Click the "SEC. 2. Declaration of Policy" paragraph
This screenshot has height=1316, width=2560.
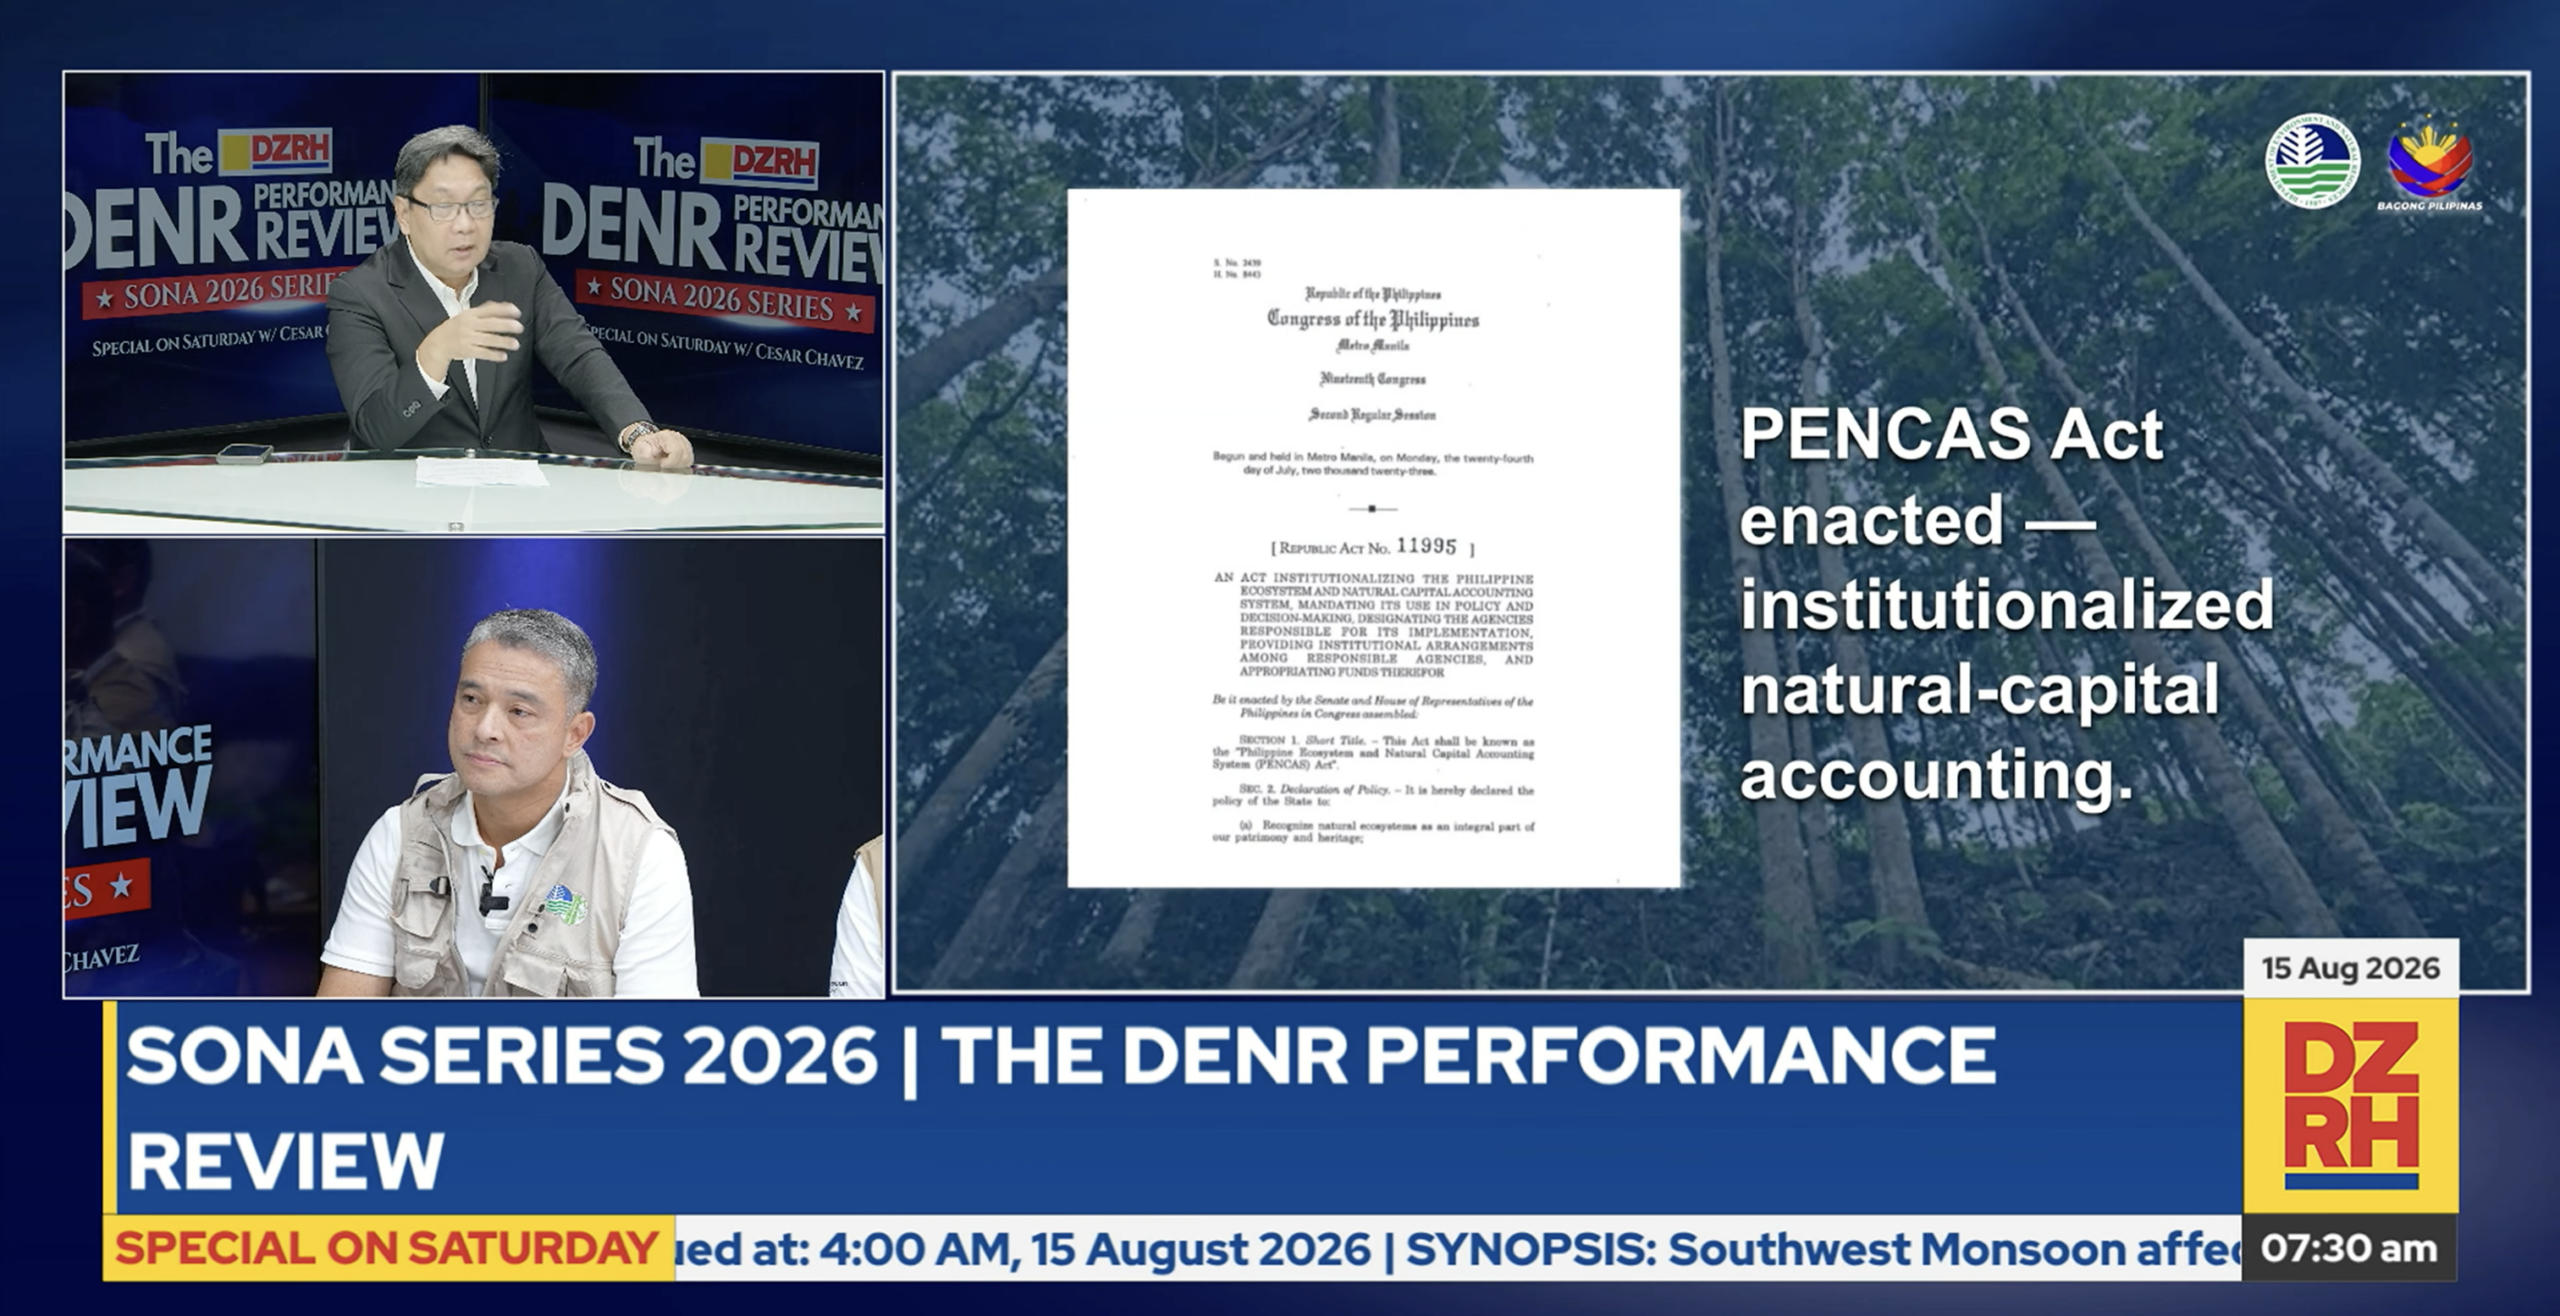[1373, 796]
